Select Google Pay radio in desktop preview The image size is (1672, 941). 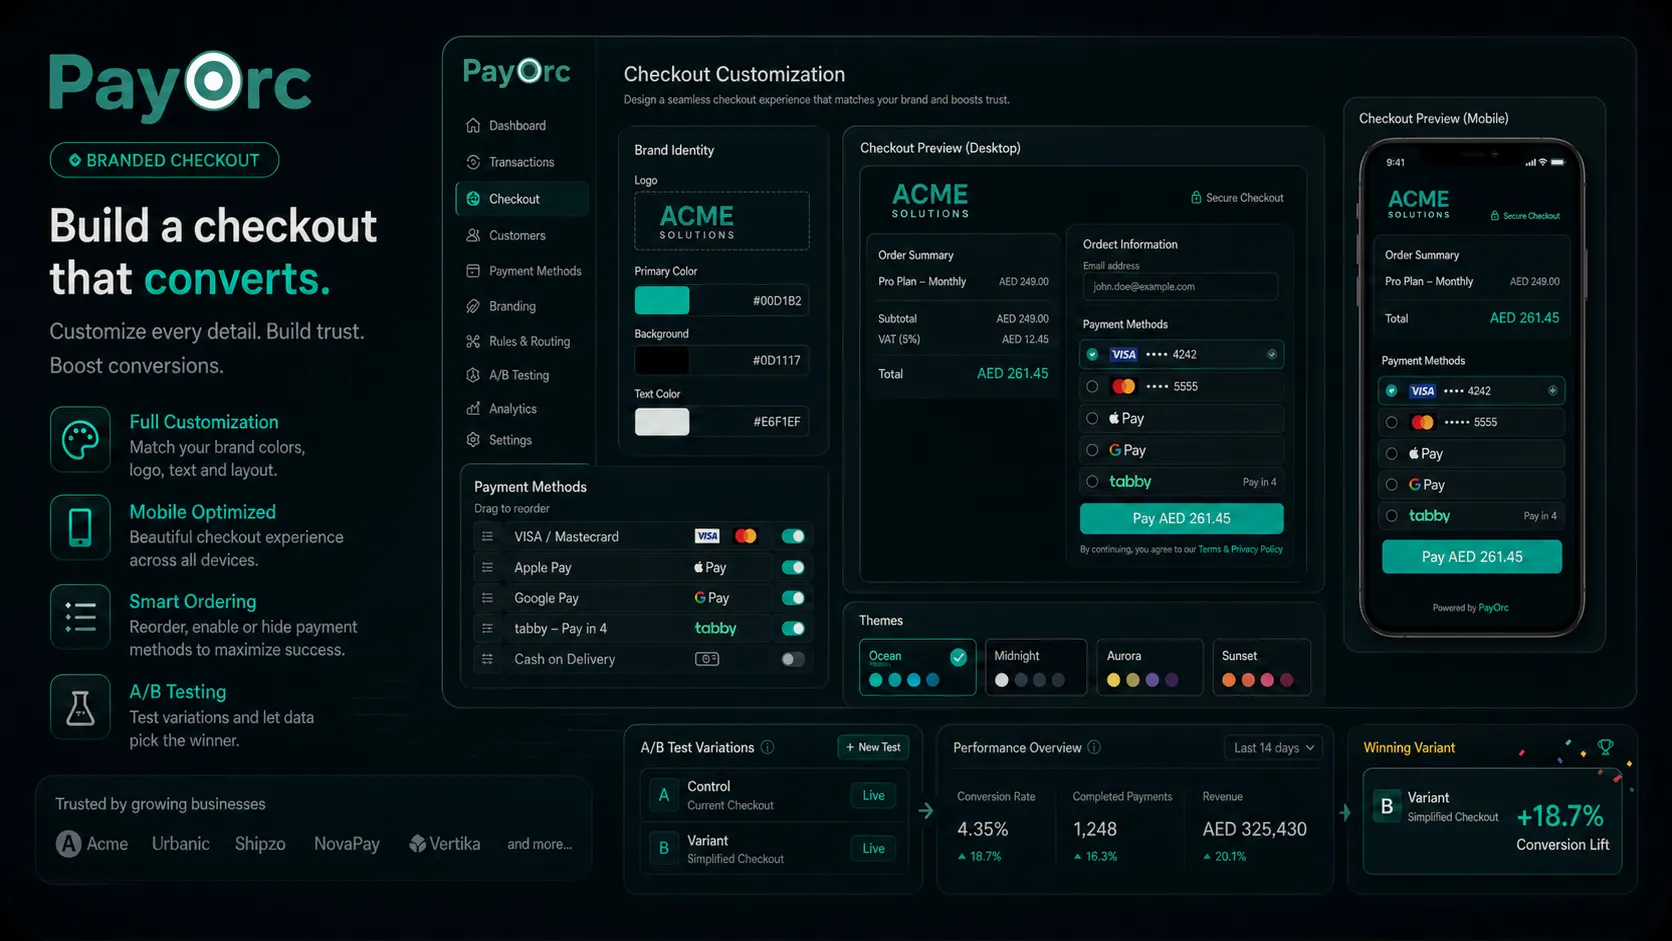[x=1092, y=450]
